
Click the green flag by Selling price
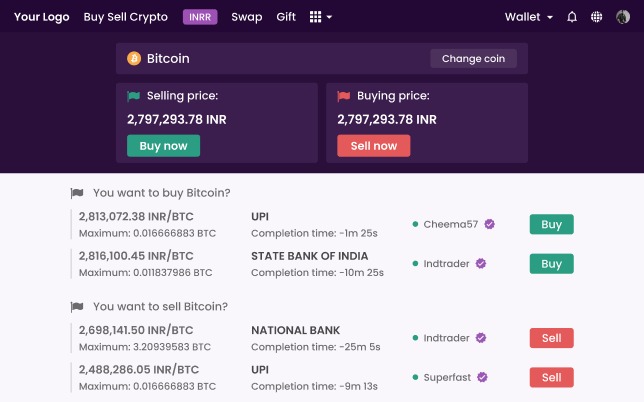click(x=134, y=97)
